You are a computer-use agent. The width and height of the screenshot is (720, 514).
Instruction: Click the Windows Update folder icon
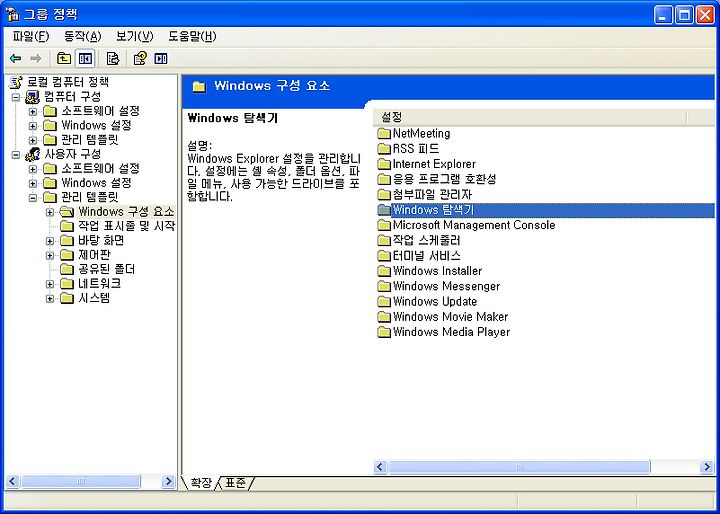384,301
